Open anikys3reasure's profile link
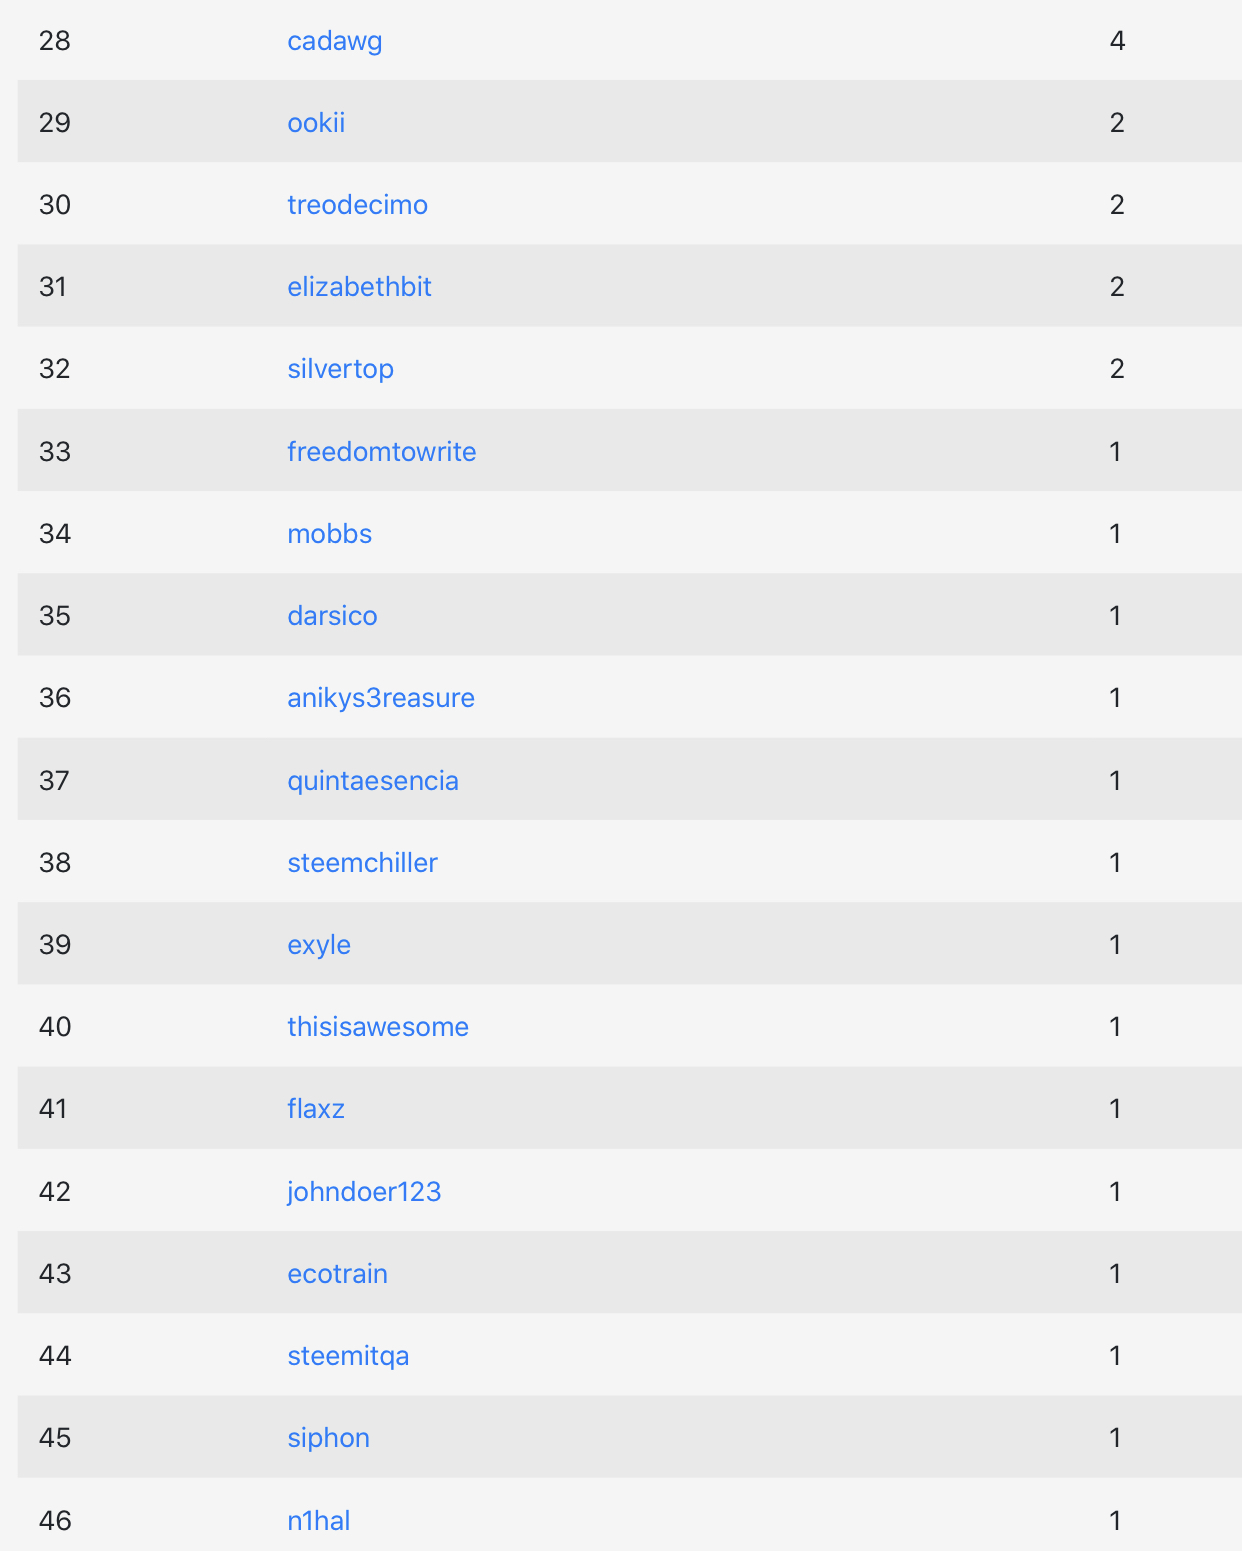This screenshot has height=1551, width=1242. (380, 698)
